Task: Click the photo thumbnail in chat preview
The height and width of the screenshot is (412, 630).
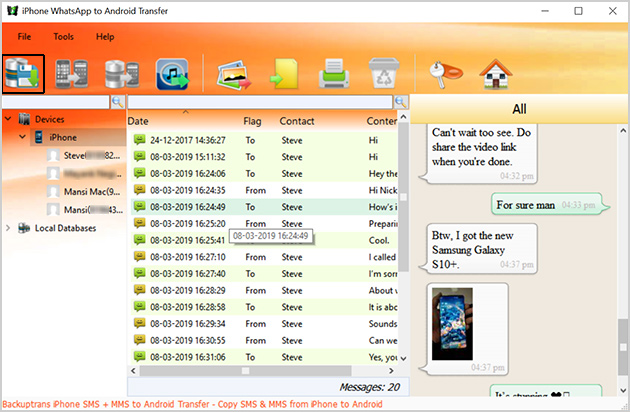Action: [452, 324]
